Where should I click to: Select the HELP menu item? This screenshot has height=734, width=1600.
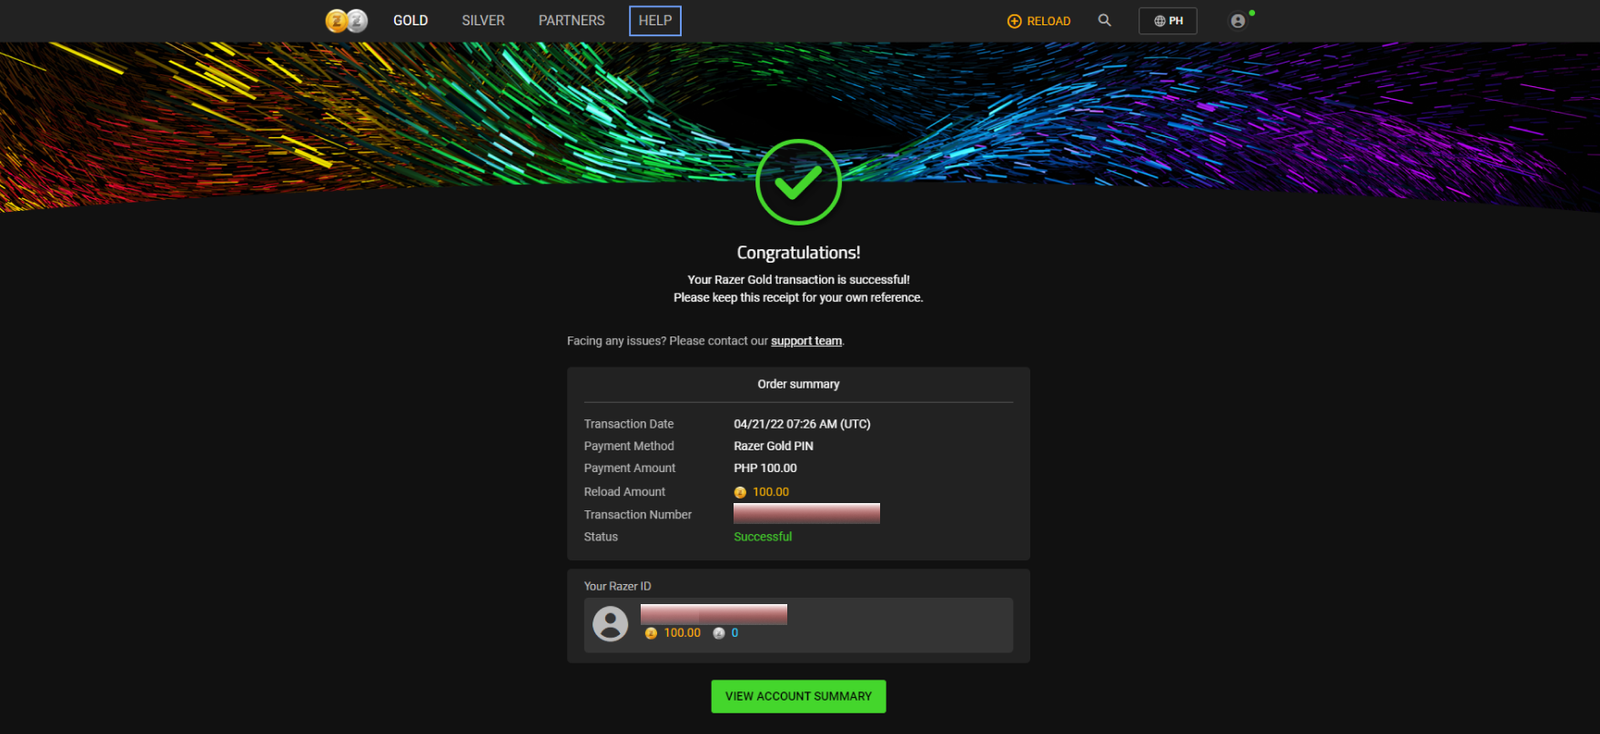(655, 20)
